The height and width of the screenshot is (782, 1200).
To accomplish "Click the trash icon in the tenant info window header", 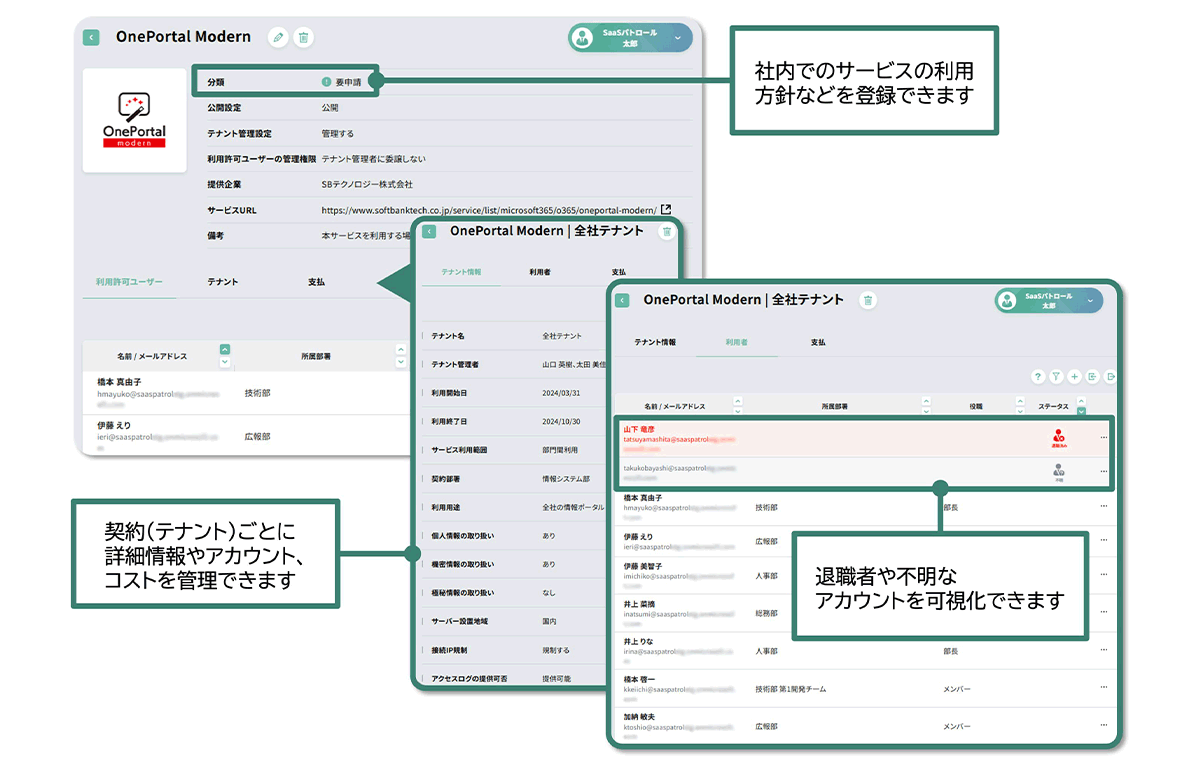I will tap(667, 231).
